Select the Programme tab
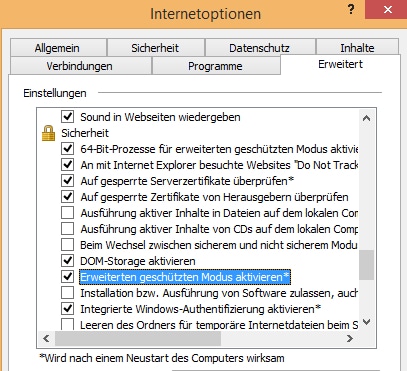 click(x=216, y=66)
